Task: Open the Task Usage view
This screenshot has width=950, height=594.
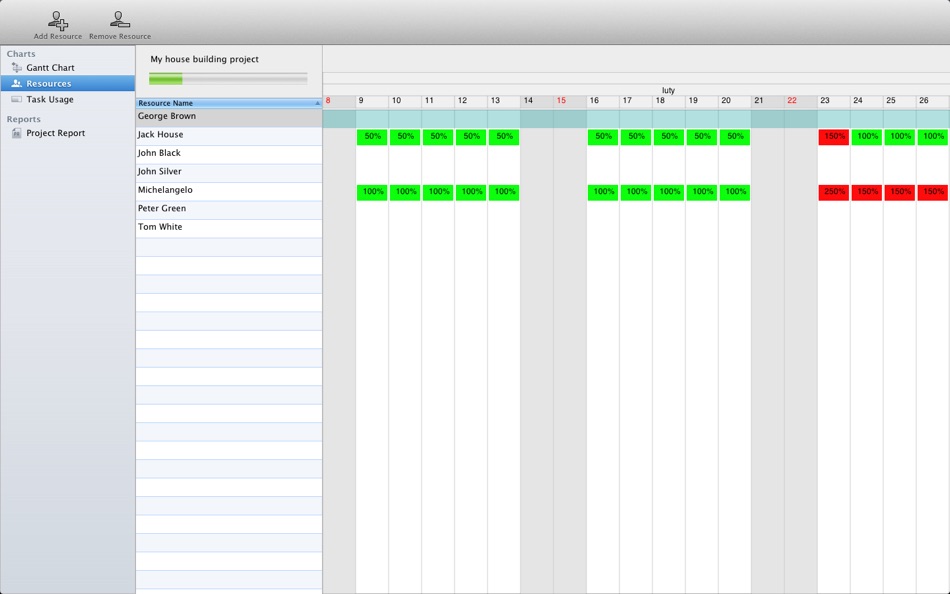Action: click(x=50, y=99)
